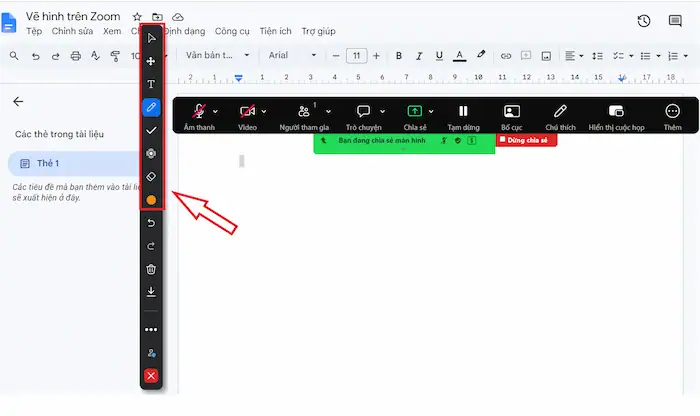This screenshot has width=700, height=416.
Task: Open the Văn bản paragraph style dropdown
Action: (217, 55)
